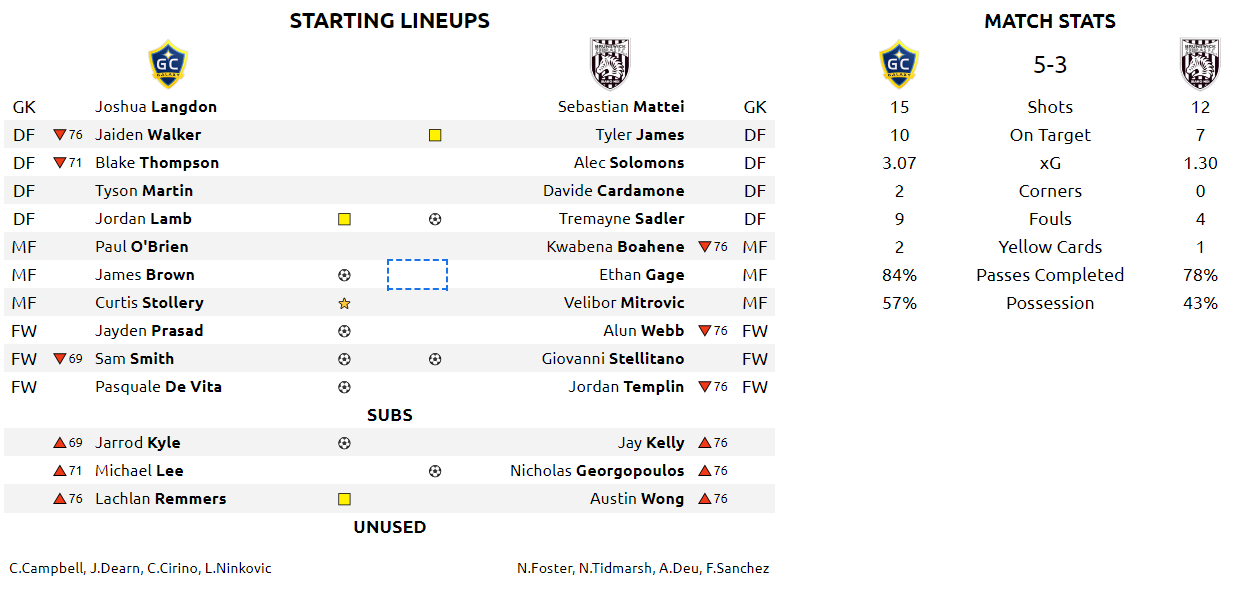
Task: Click the Gold Coast crest above the left lineup
Action: click(168, 64)
